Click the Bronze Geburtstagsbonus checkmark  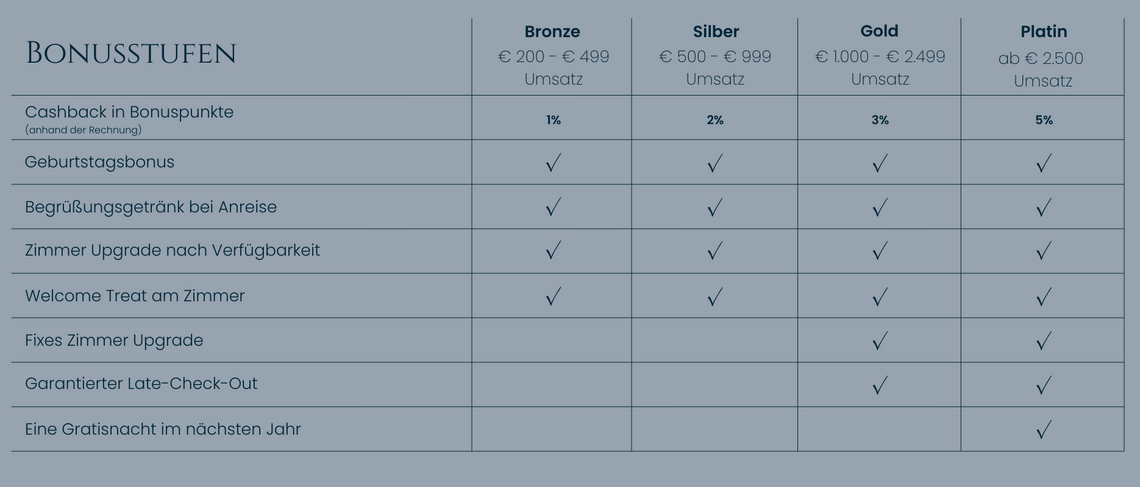553,163
